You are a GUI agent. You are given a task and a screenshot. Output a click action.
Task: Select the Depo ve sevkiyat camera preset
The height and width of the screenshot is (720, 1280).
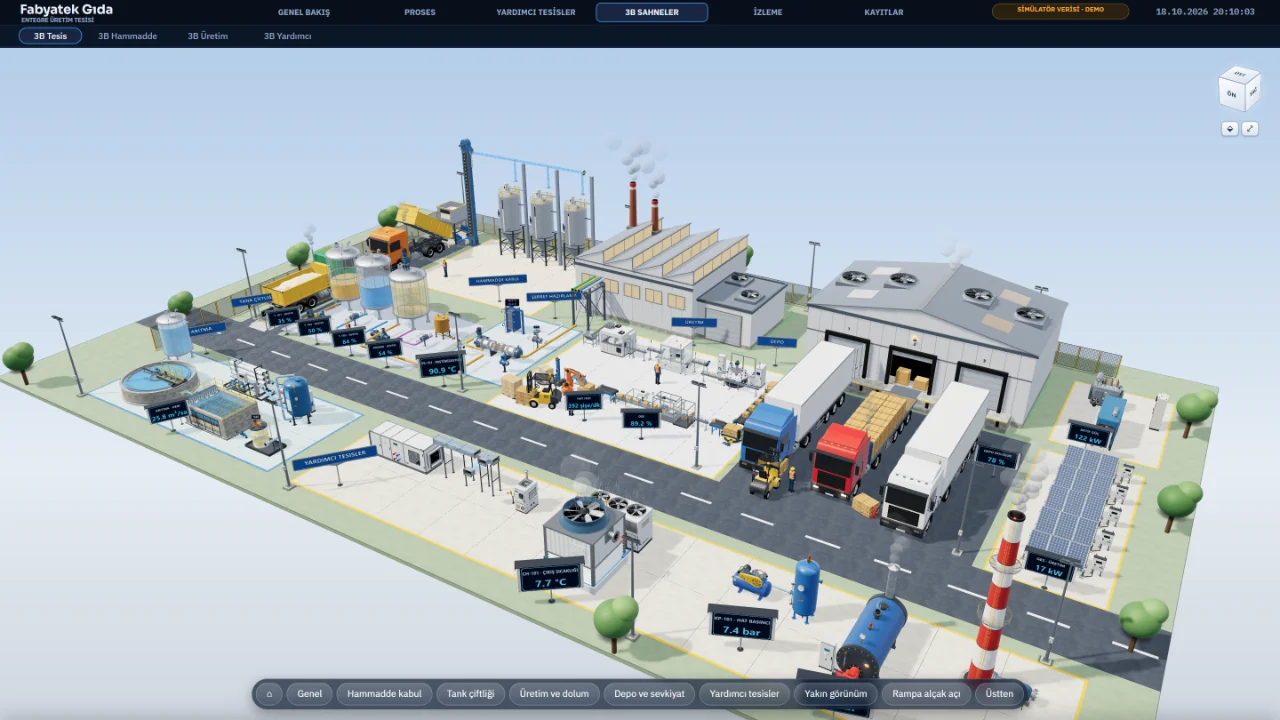[x=649, y=694]
